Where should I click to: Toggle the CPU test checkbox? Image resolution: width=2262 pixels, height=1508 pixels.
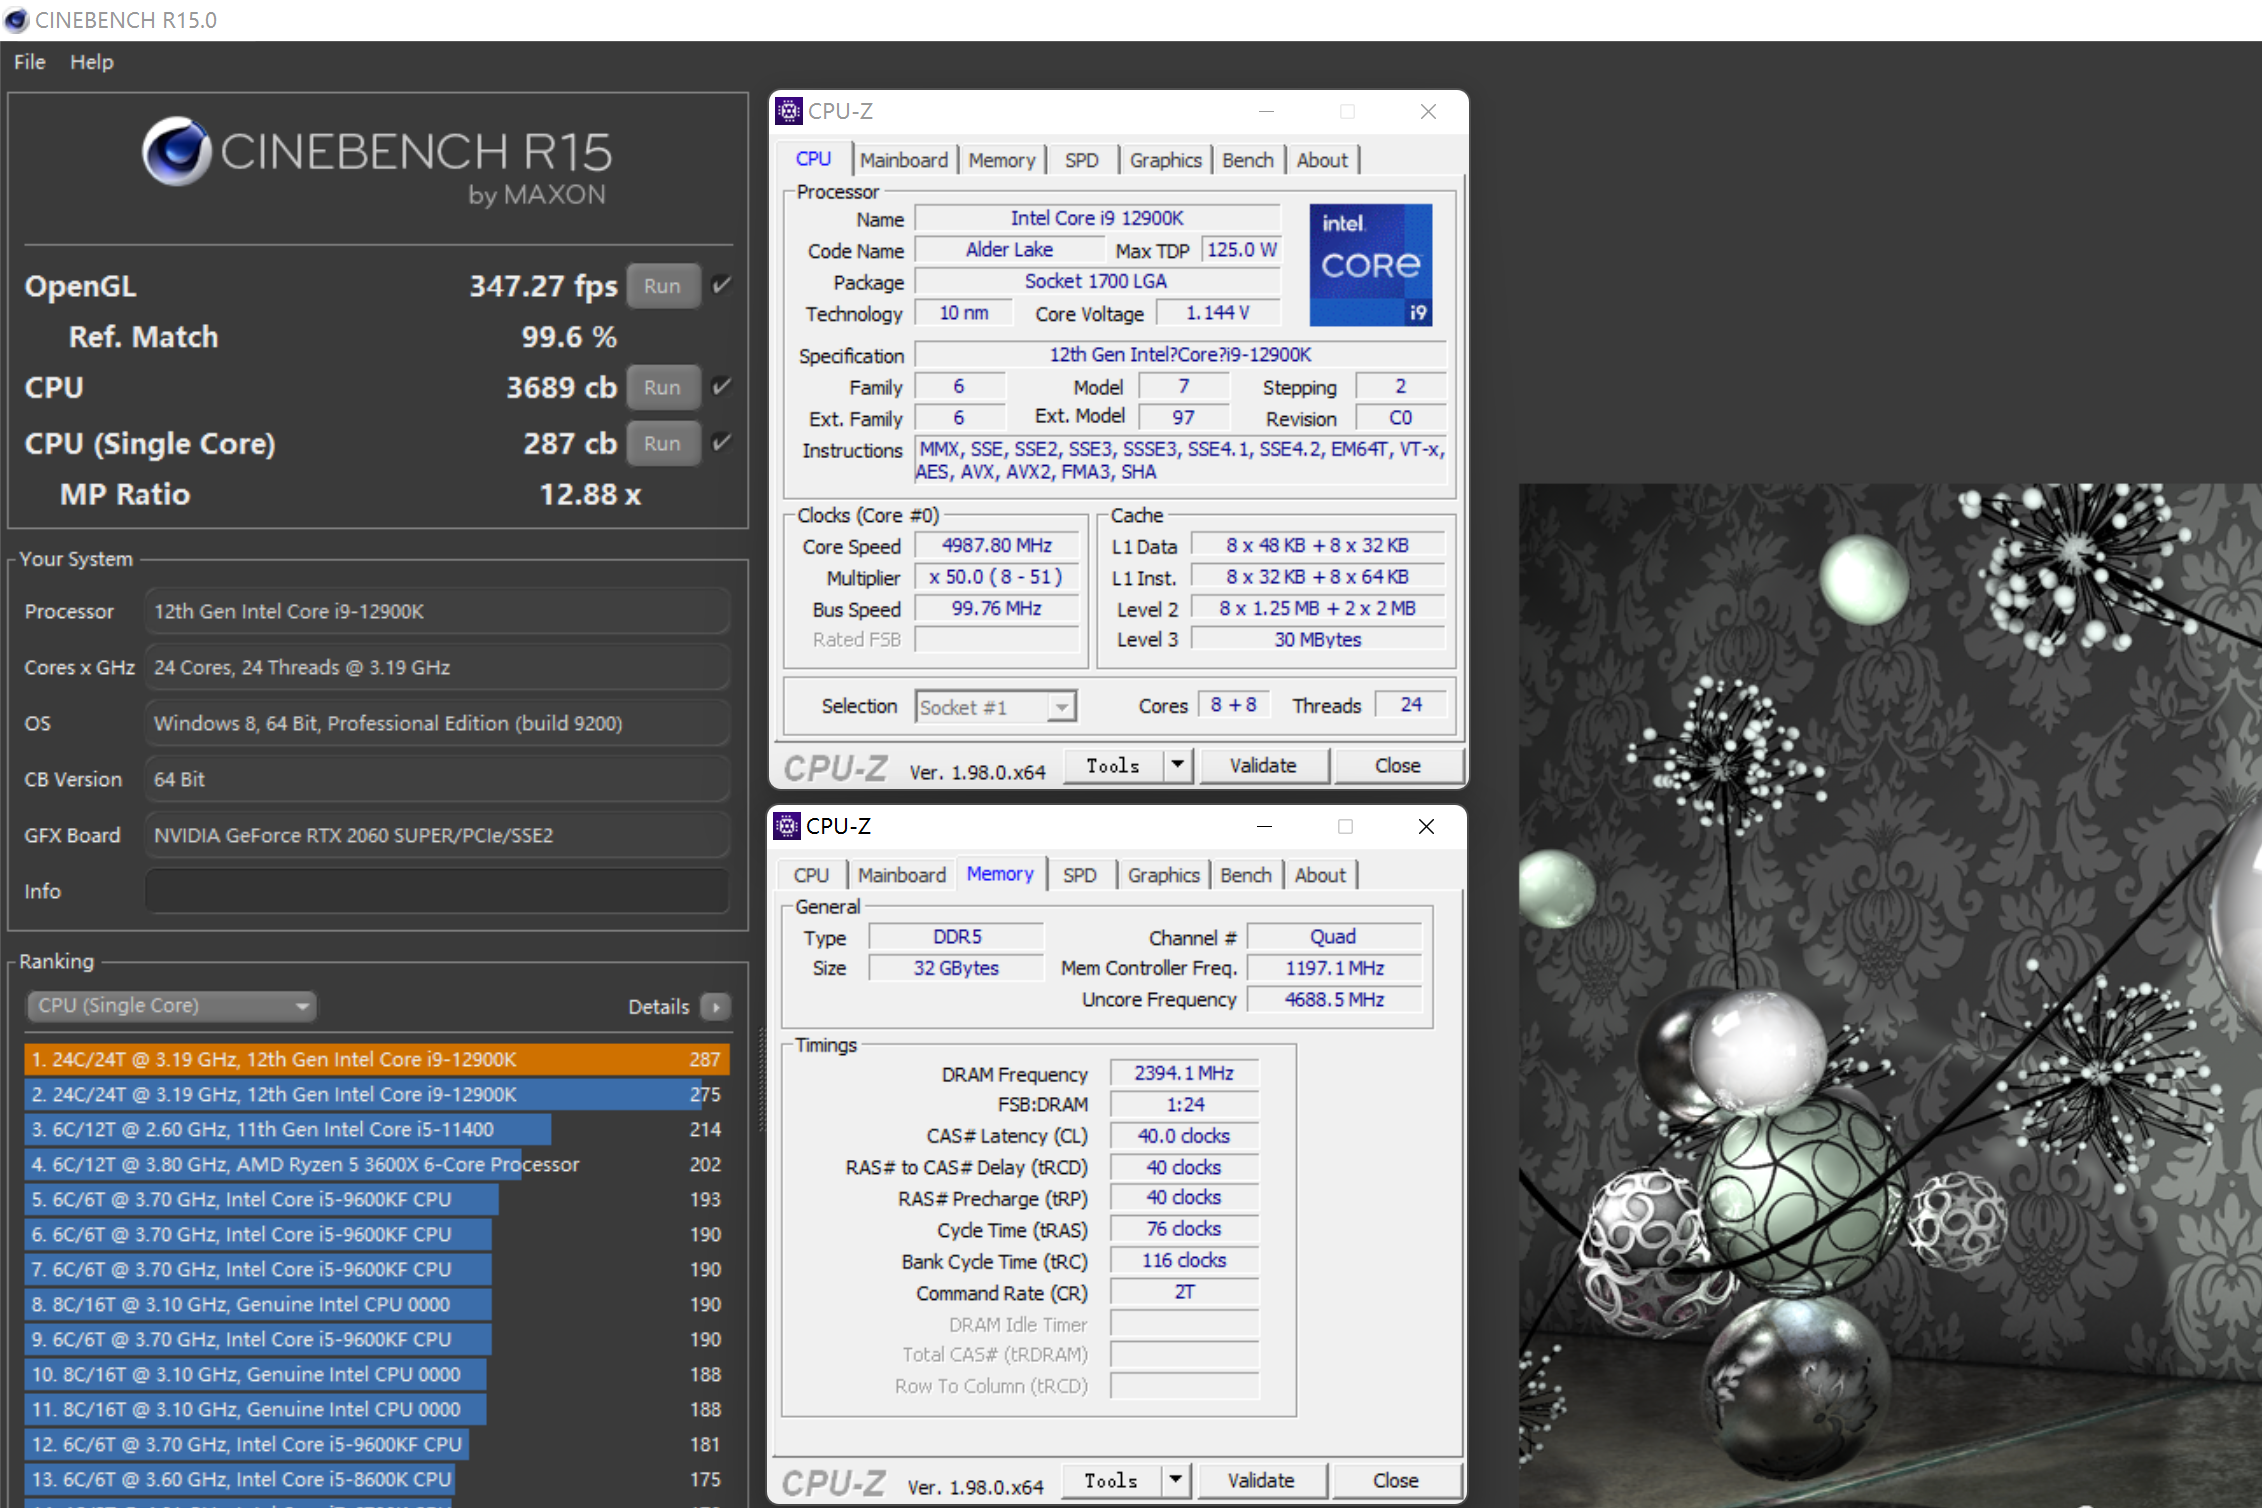[721, 387]
